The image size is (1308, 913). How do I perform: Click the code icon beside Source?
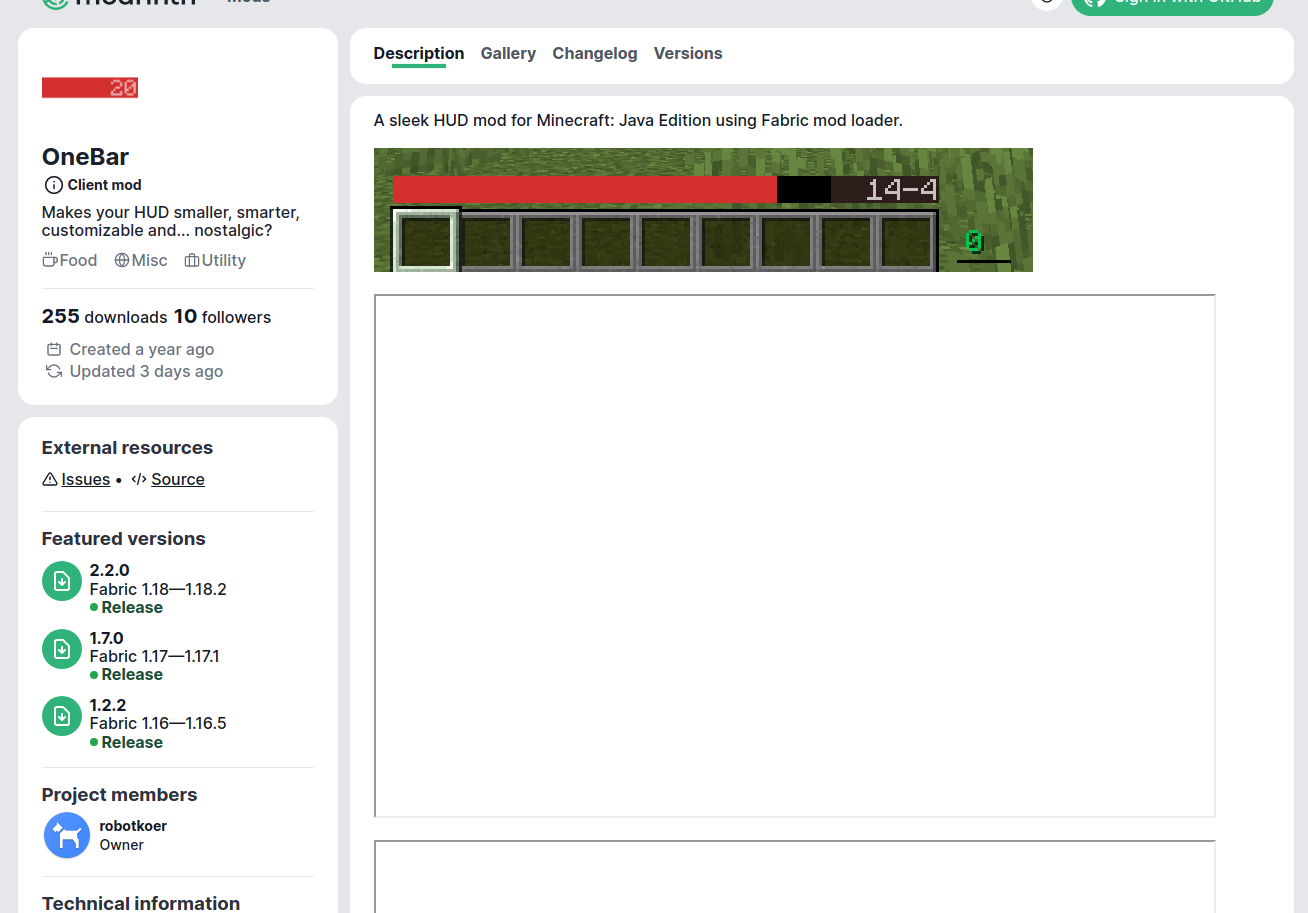click(140, 479)
